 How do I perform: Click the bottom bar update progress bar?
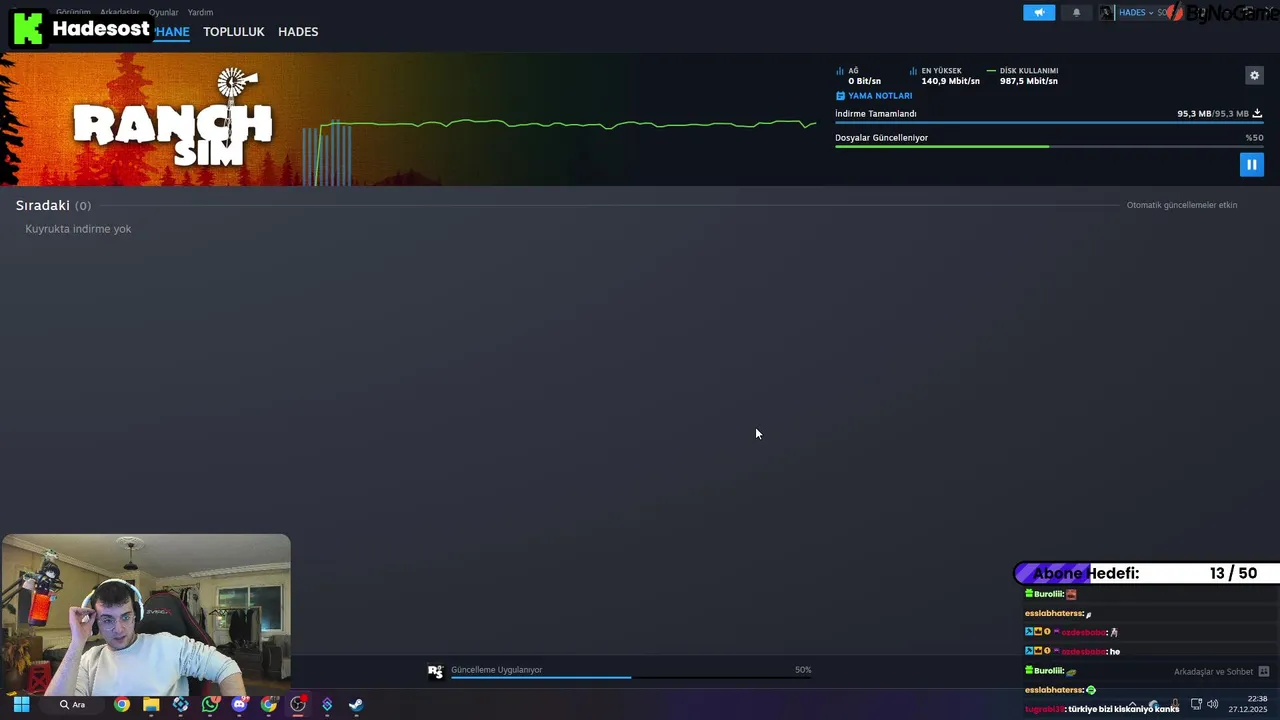point(631,678)
